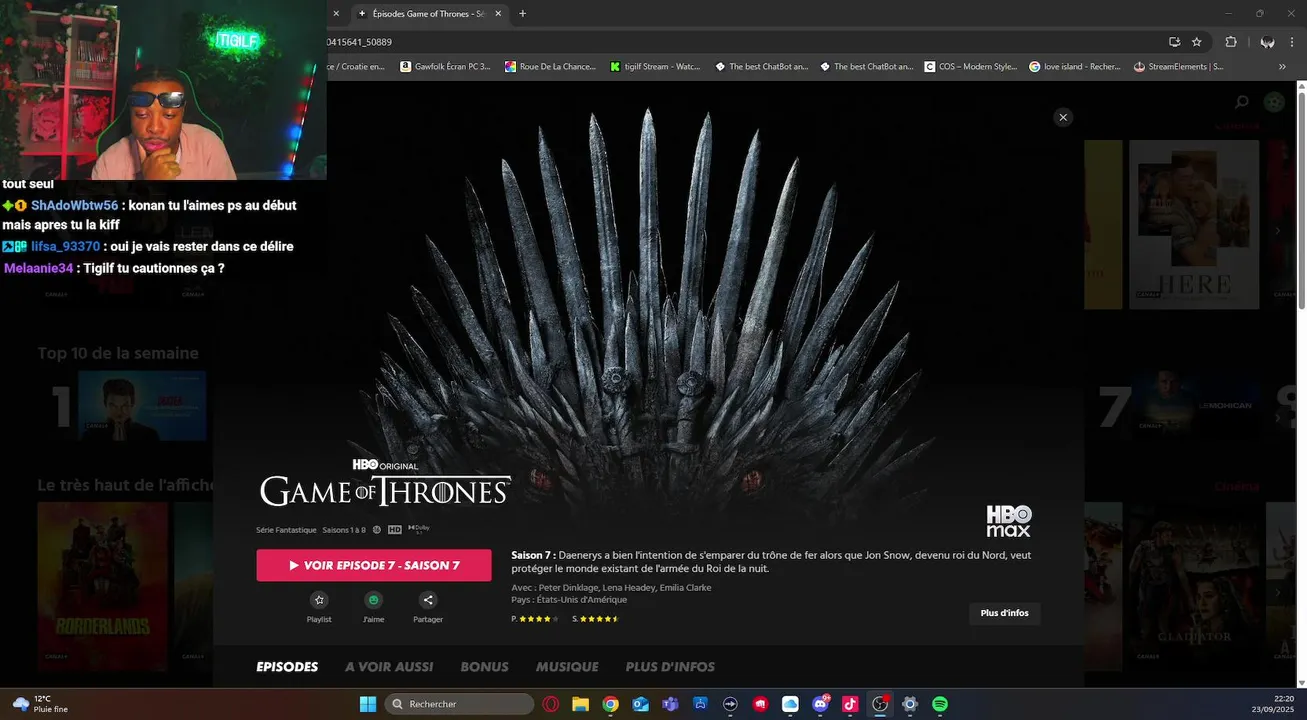Open the MSI red dragon taskbar icon
The height and width of the screenshot is (720, 1307).
760,704
